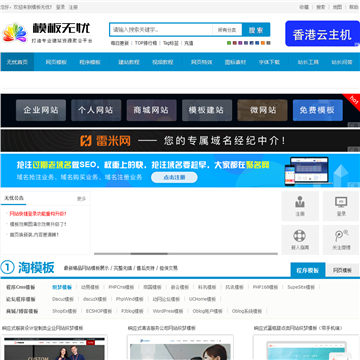Image resolution: width=360 pixels, height=360 pixels.
Task: Click the 点击注册 button in the blue banner
Action: (174, 178)
